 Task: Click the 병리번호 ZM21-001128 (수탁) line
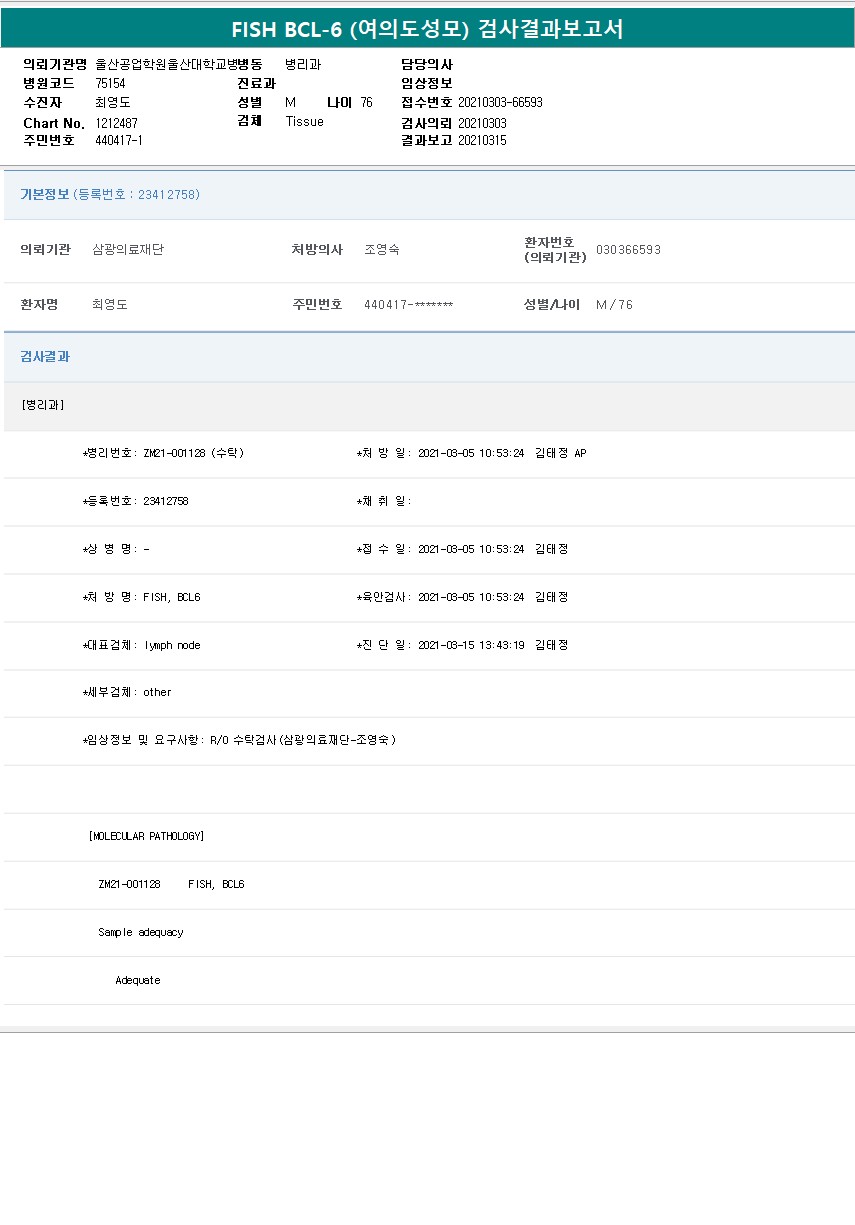(x=163, y=453)
